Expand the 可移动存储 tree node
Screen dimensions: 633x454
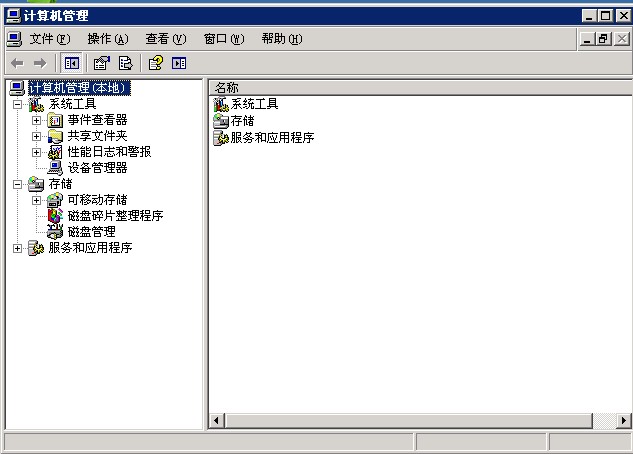click(x=36, y=200)
